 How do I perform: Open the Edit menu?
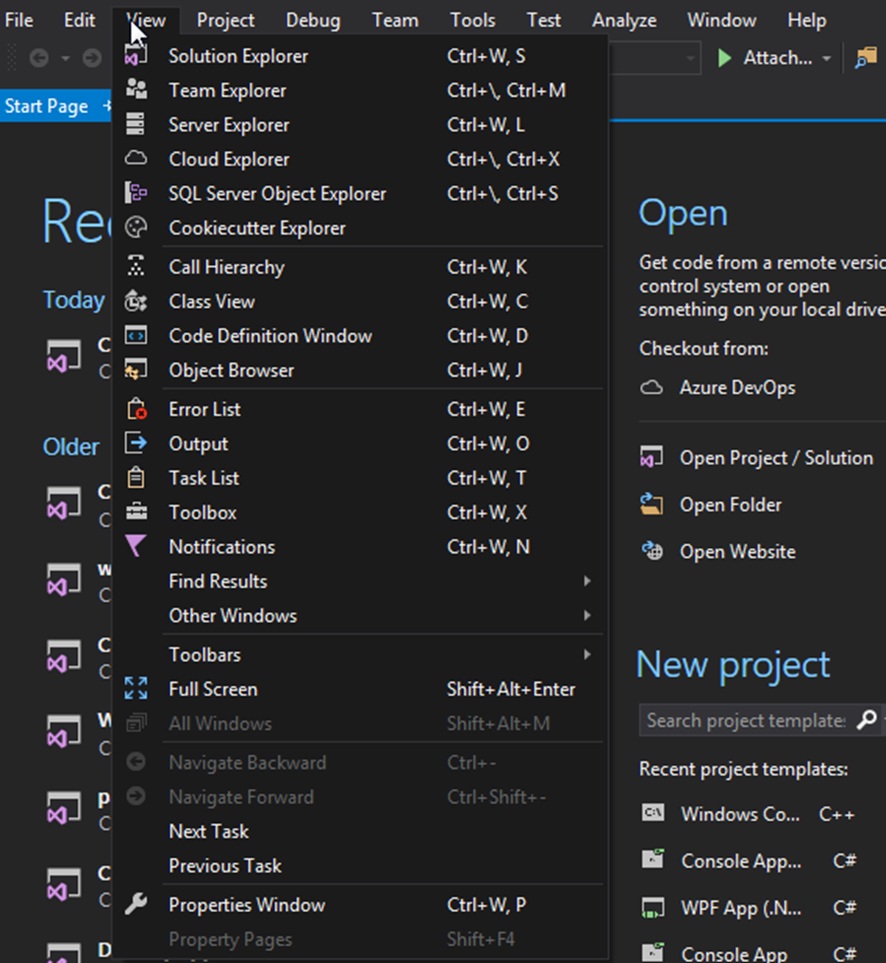(x=80, y=20)
